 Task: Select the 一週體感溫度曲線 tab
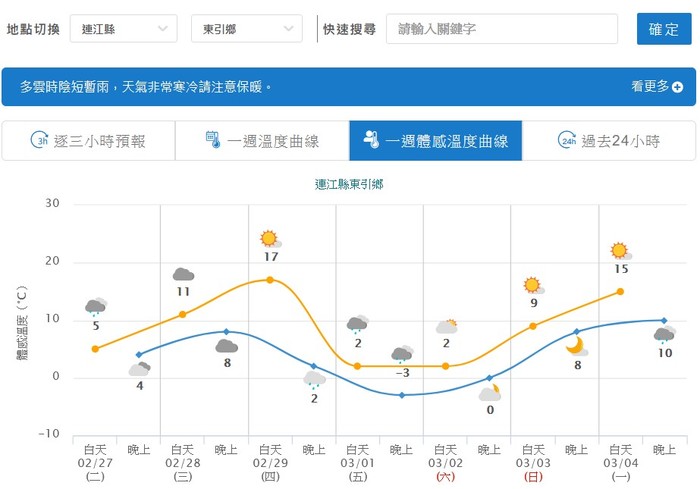pyautogui.click(x=435, y=141)
